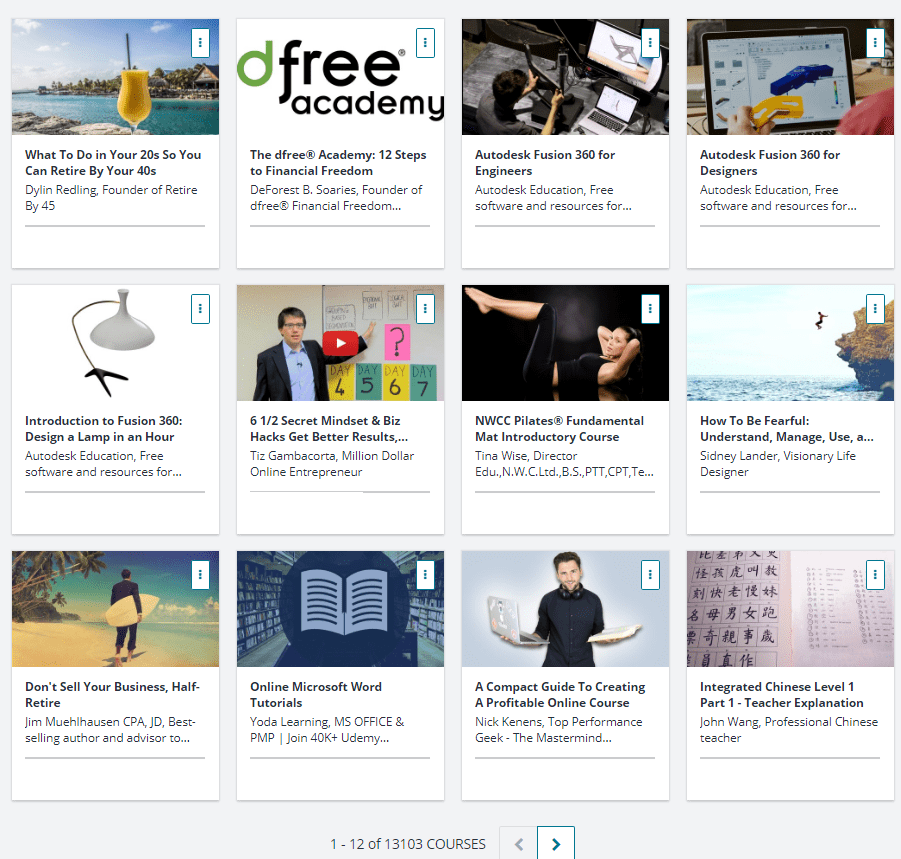Open more options on Fusion 360 for Designers

[875, 43]
